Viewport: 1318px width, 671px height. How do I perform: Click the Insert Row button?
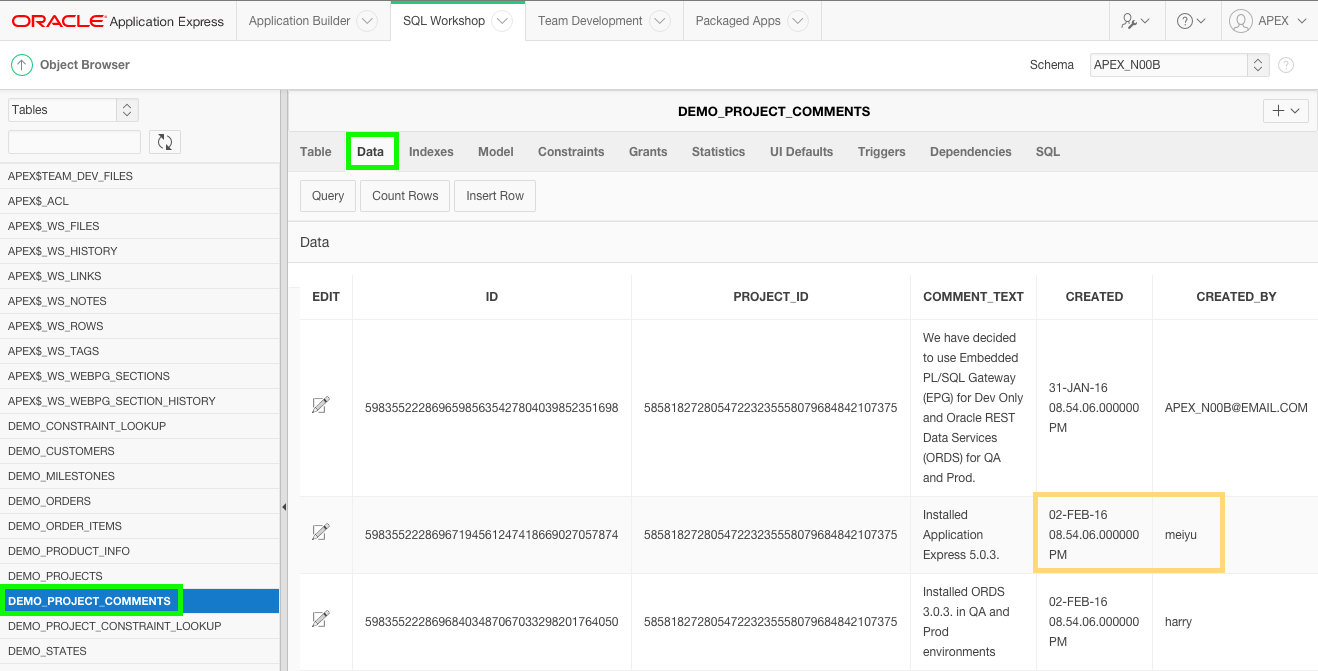click(494, 196)
